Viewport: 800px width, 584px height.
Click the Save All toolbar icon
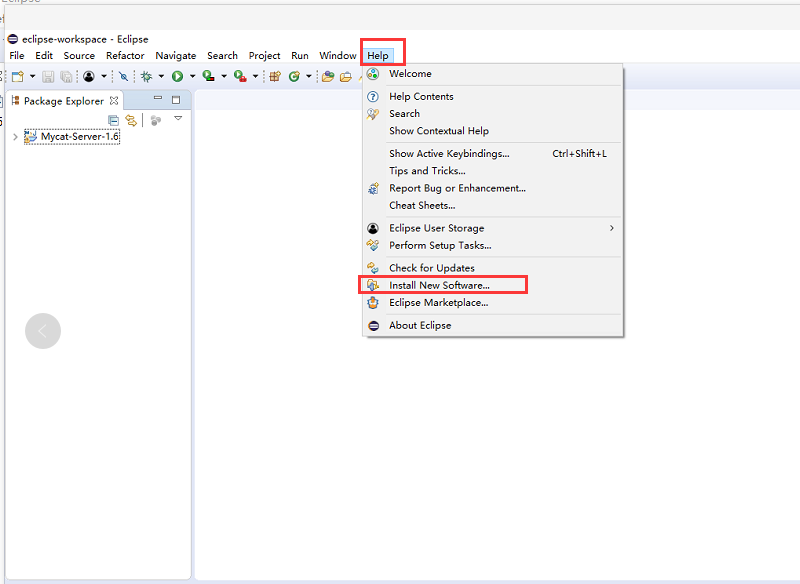click(x=66, y=77)
